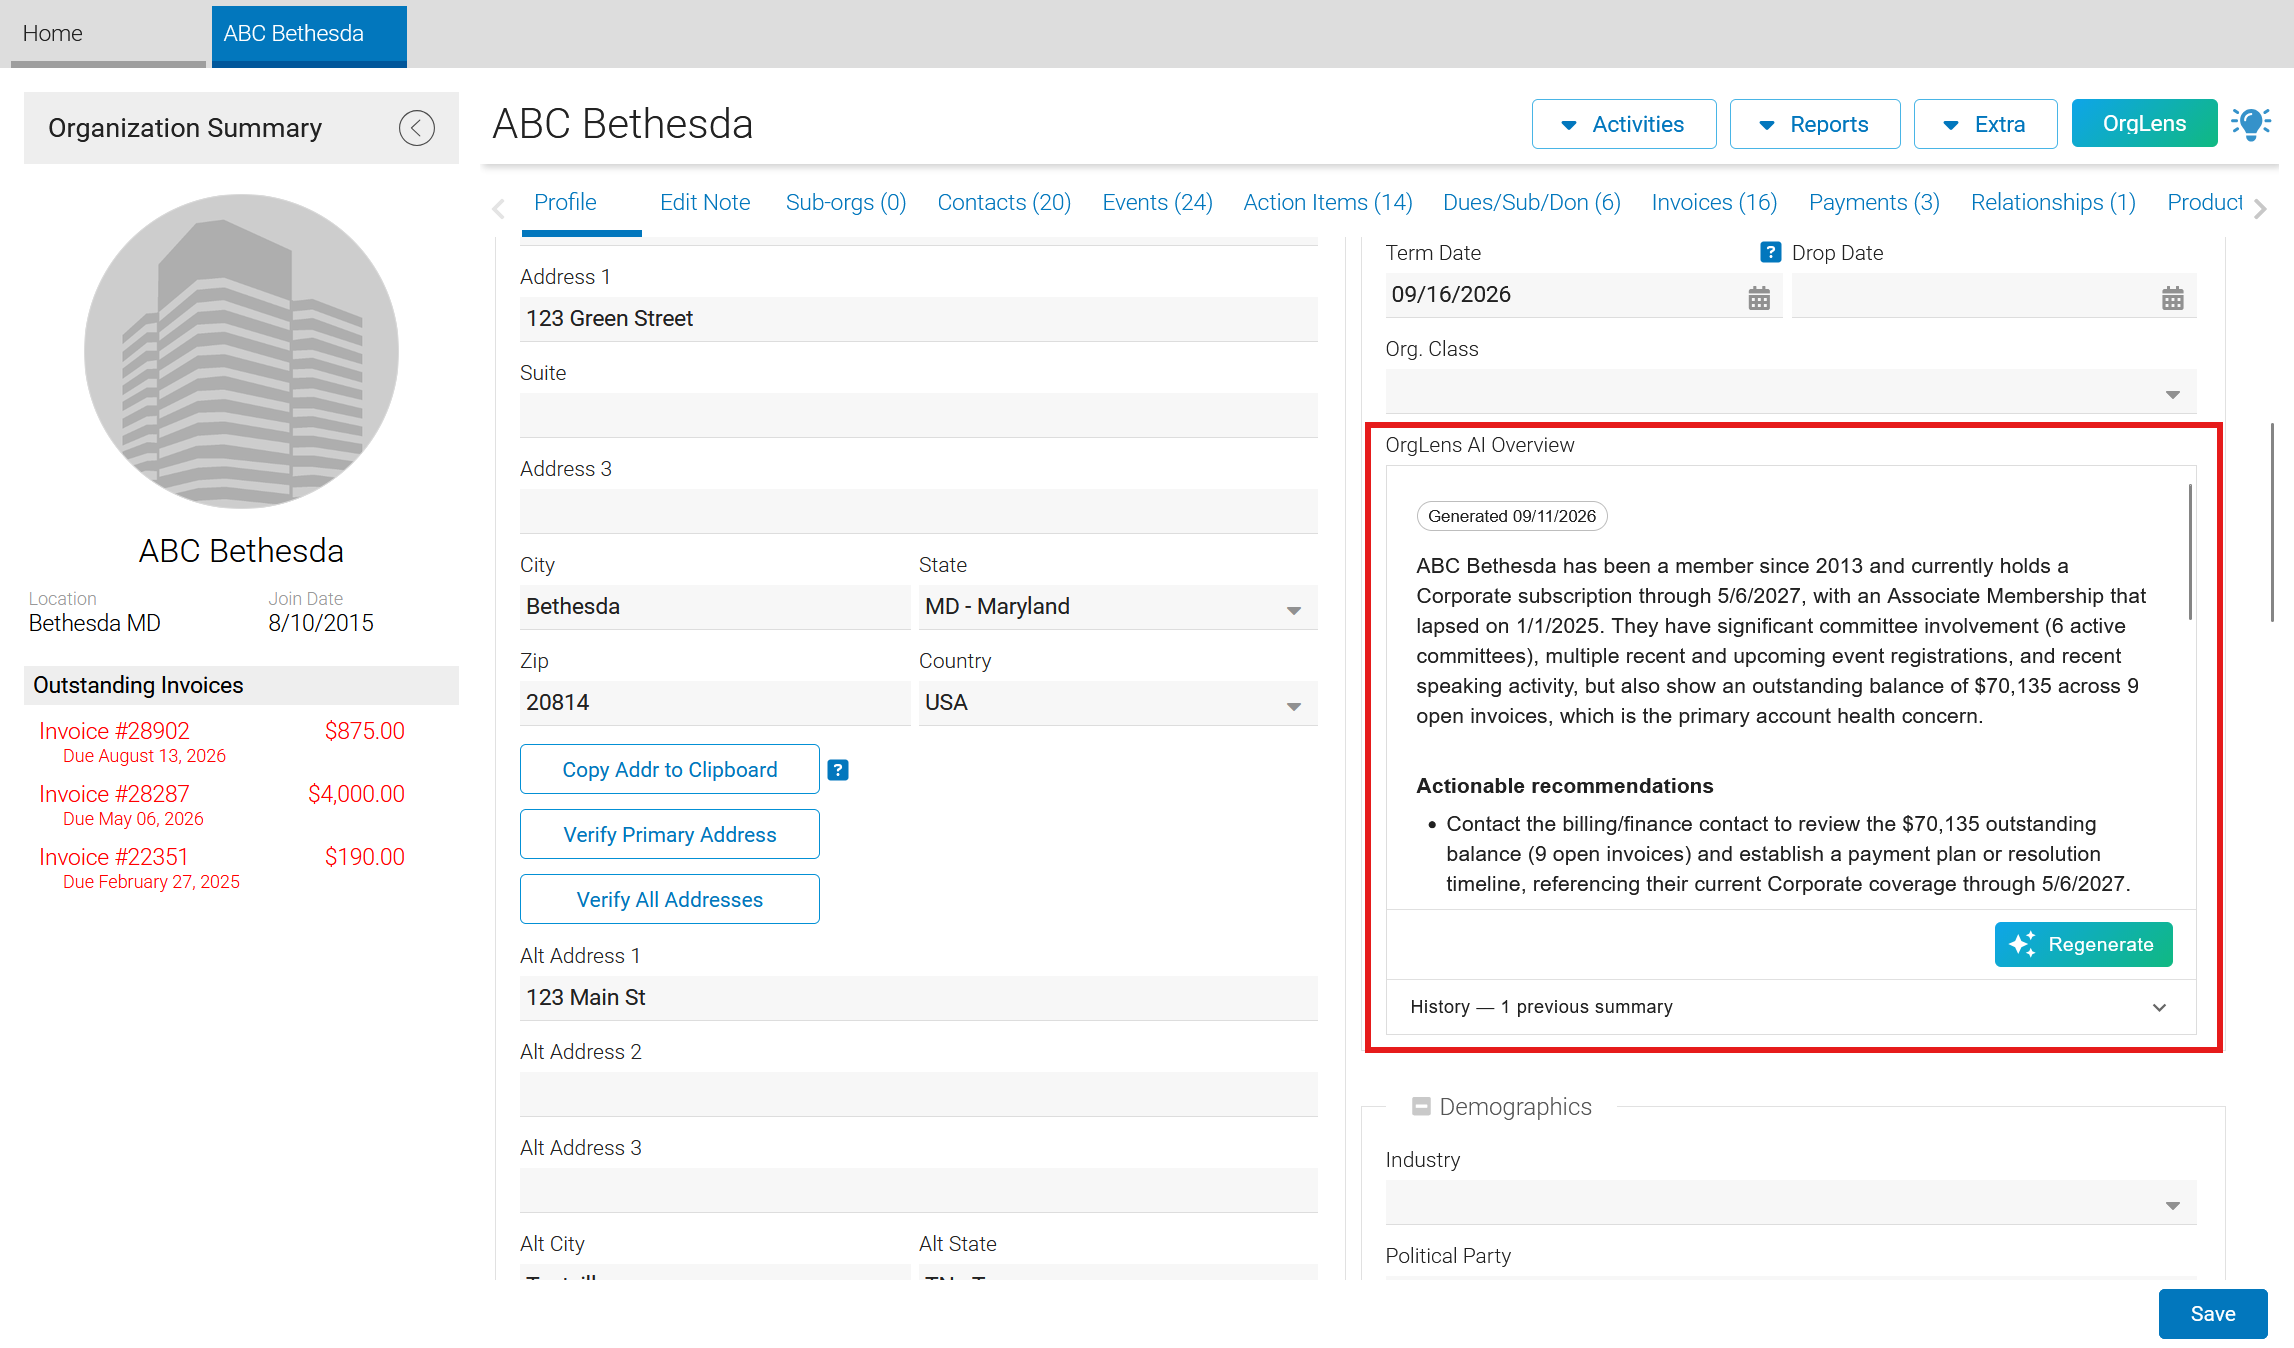Open the Payments (3) tab
2294x1348 pixels.
tap(1874, 202)
